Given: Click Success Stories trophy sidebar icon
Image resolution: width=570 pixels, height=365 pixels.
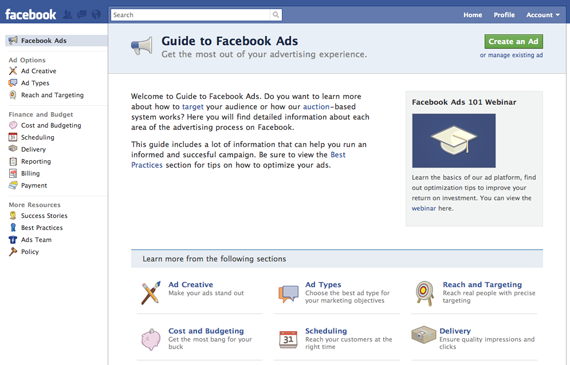Looking at the screenshot, I should [x=13, y=215].
